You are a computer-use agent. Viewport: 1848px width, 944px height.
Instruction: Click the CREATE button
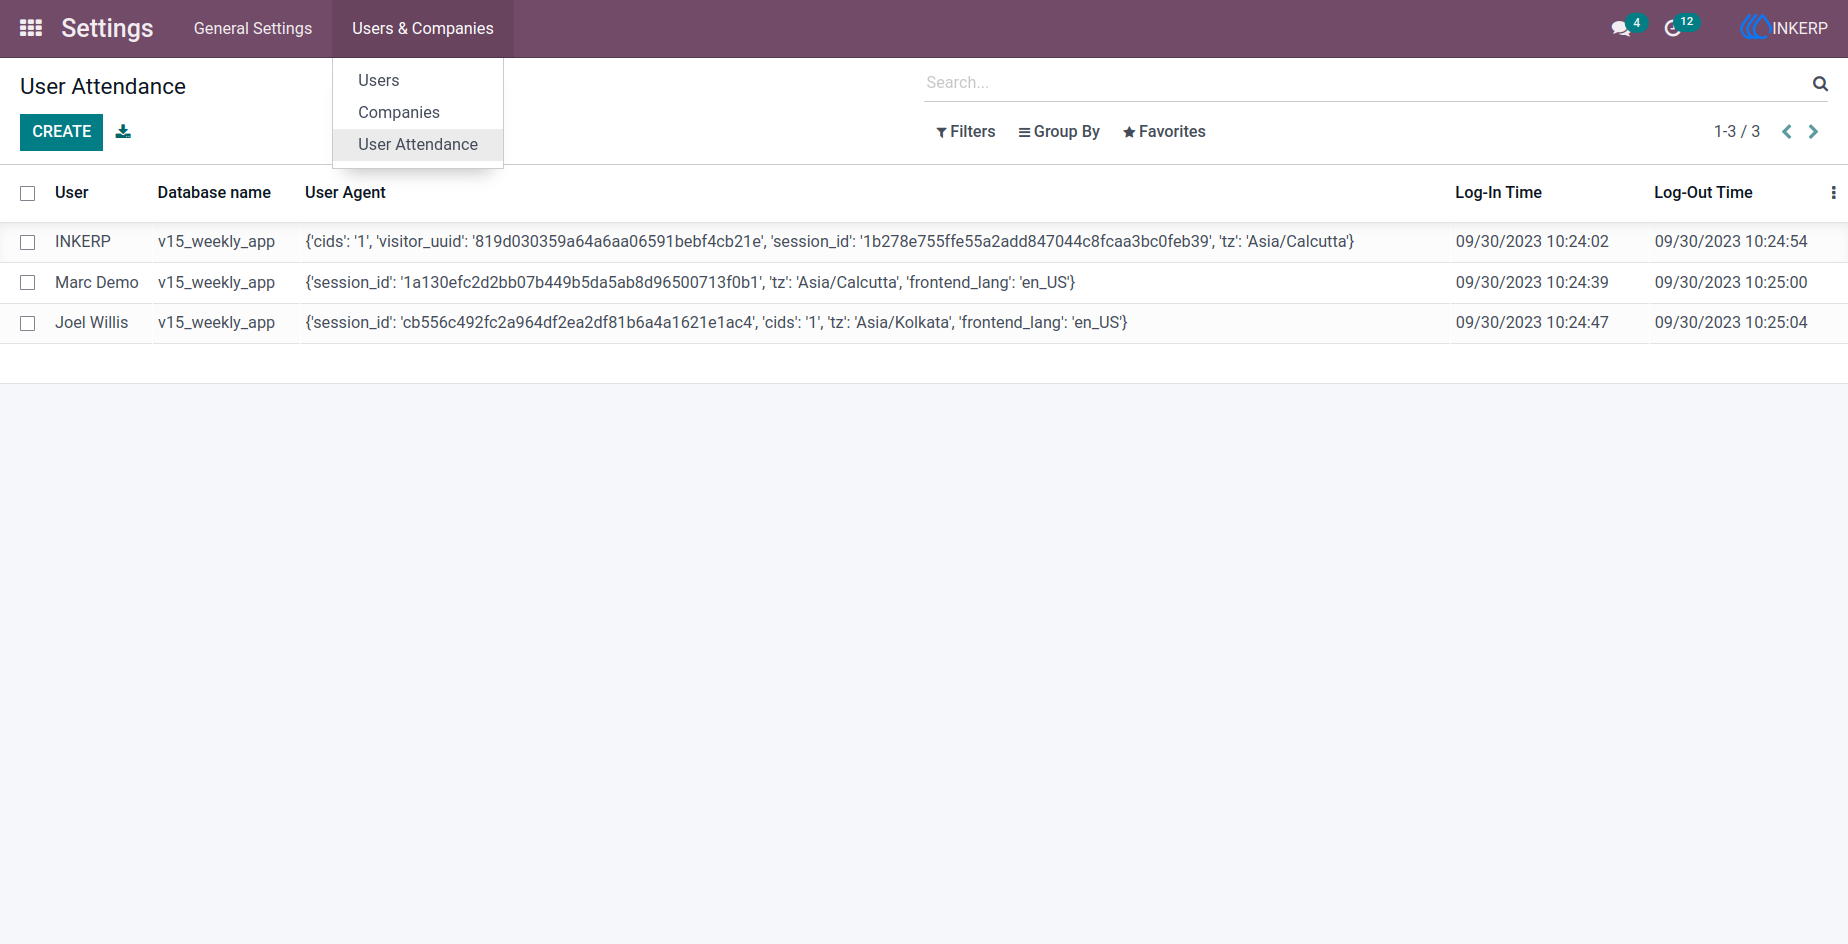pyautogui.click(x=61, y=132)
